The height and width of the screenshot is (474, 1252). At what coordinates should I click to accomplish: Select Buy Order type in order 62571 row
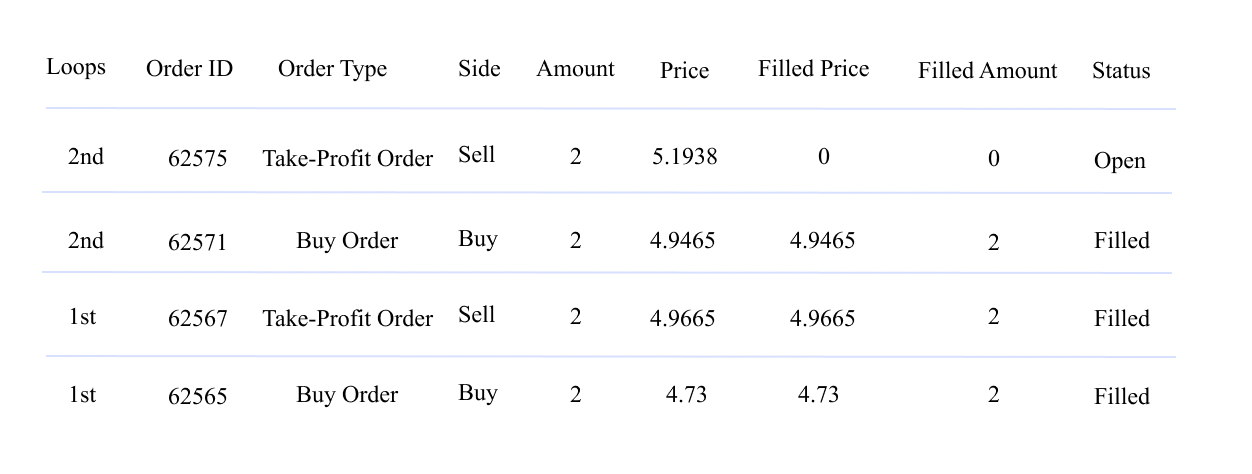tap(347, 241)
